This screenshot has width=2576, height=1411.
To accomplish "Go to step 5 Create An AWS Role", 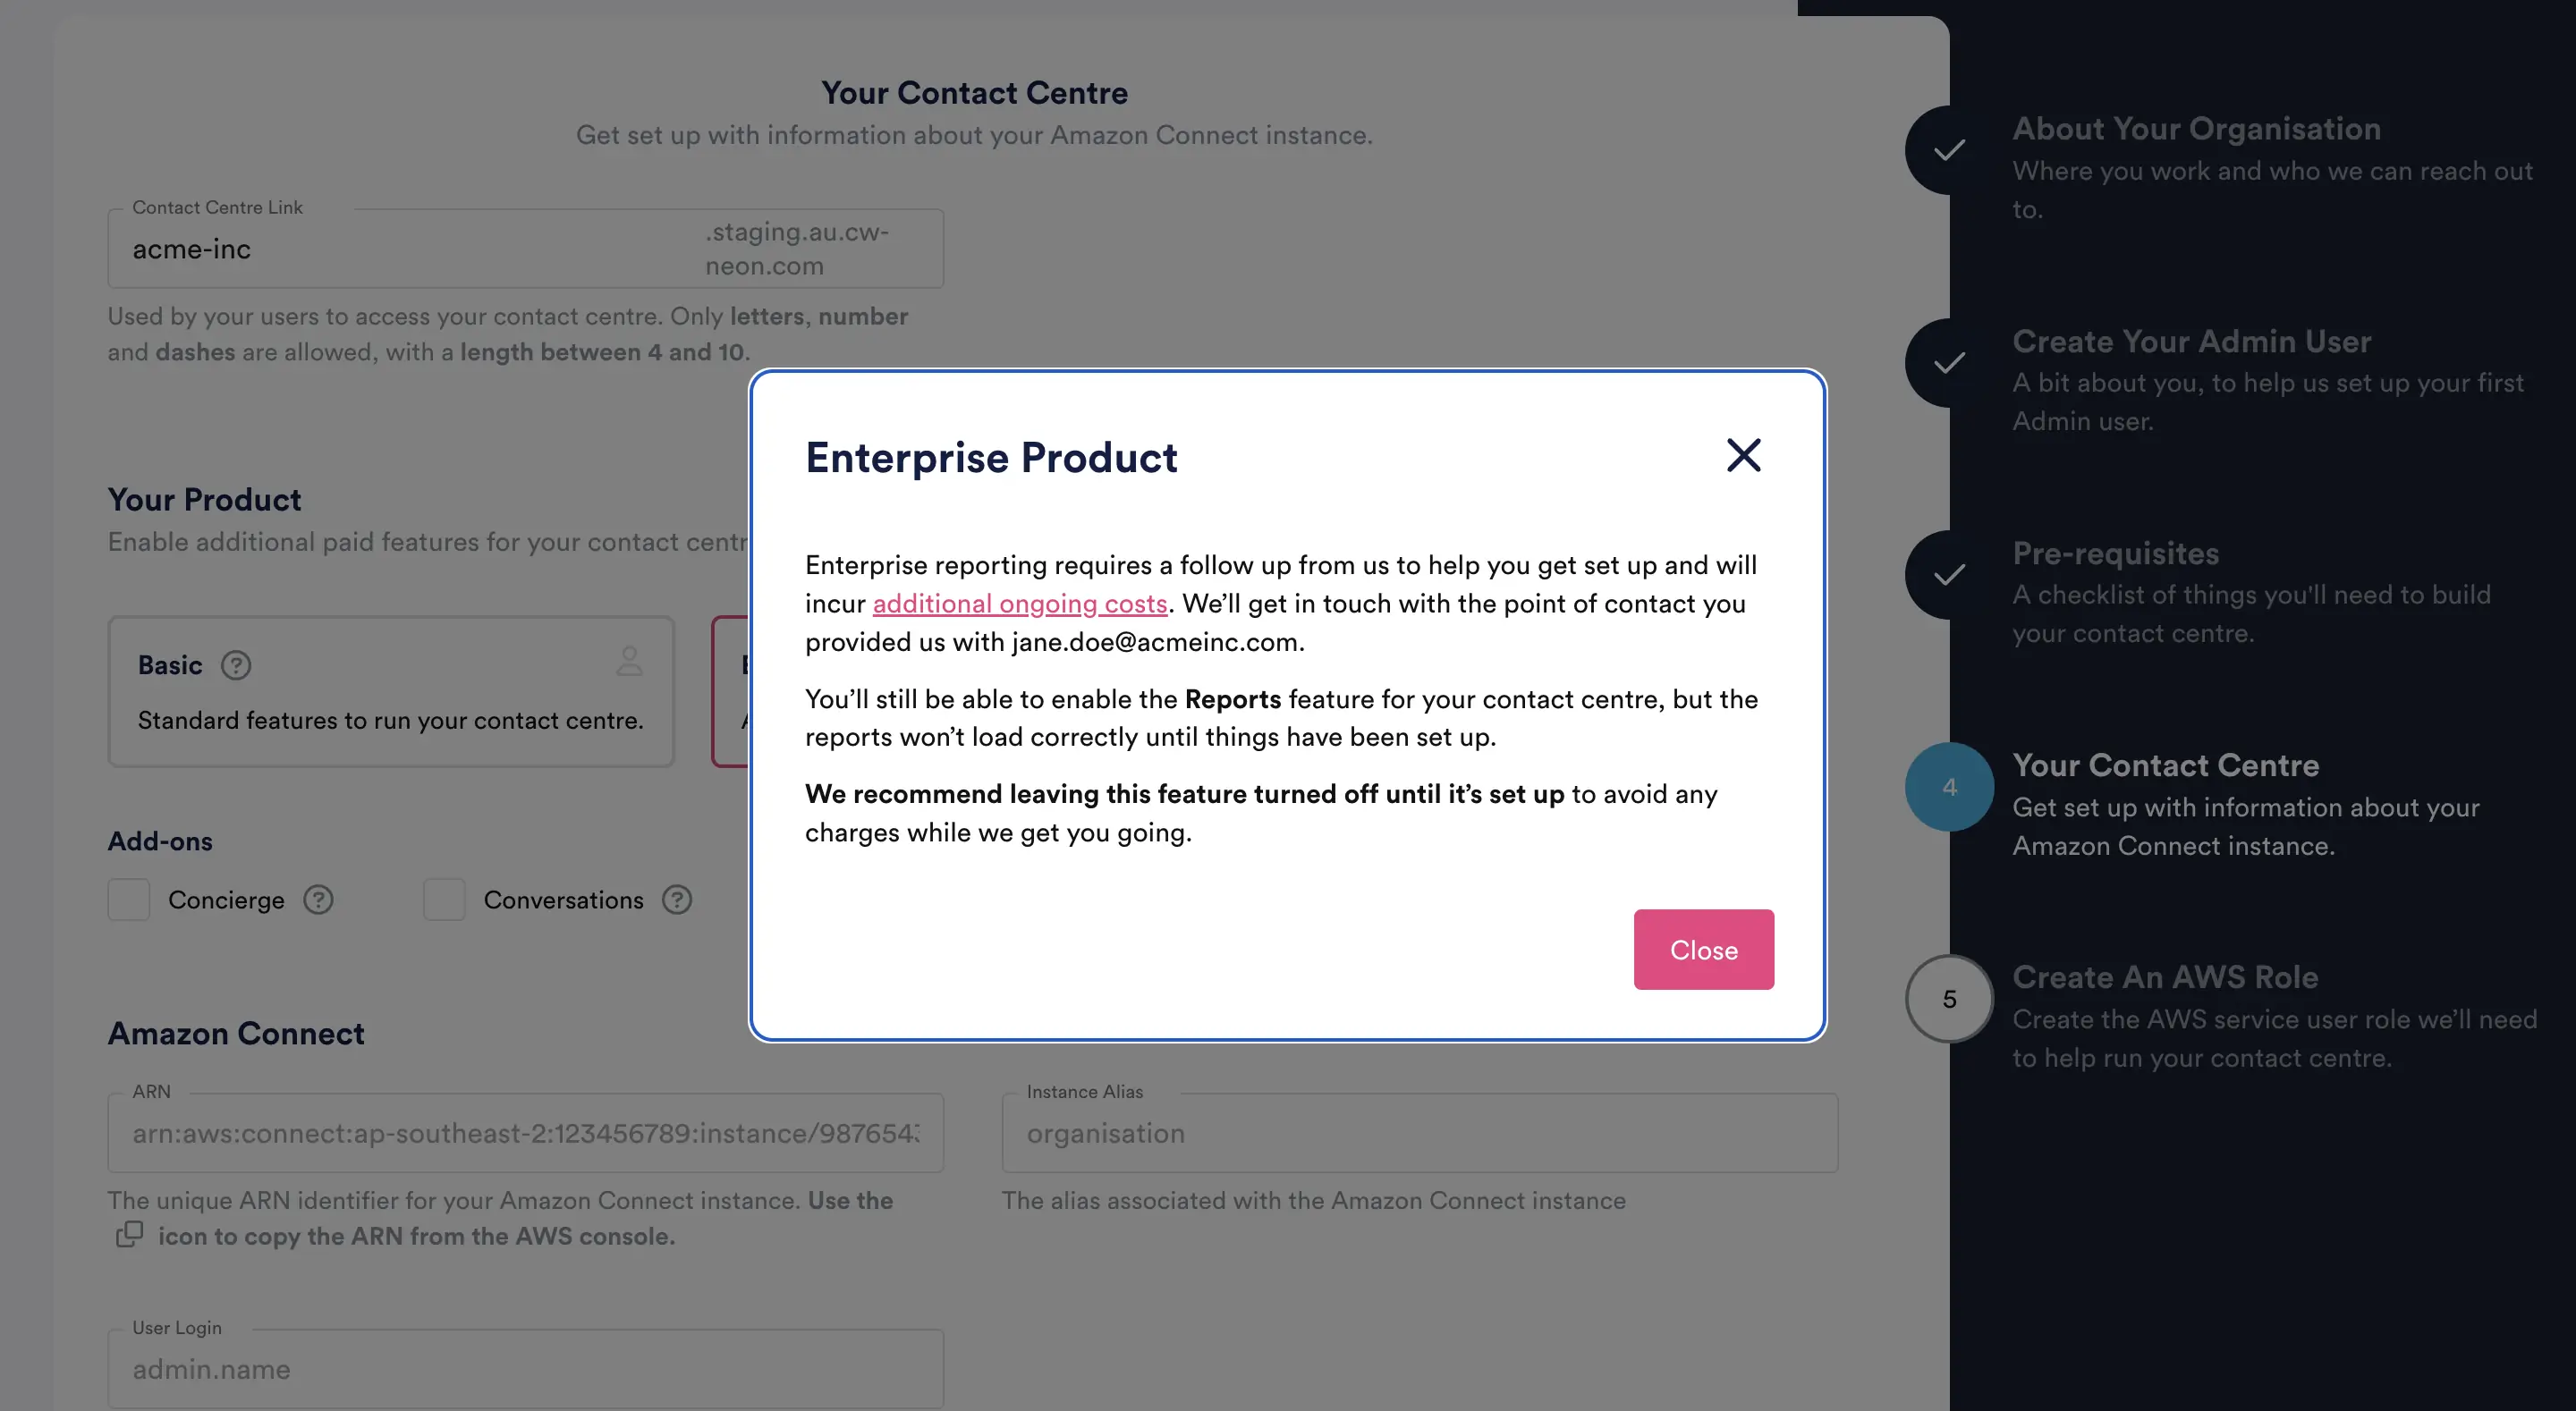I will (x=1948, y=999).
